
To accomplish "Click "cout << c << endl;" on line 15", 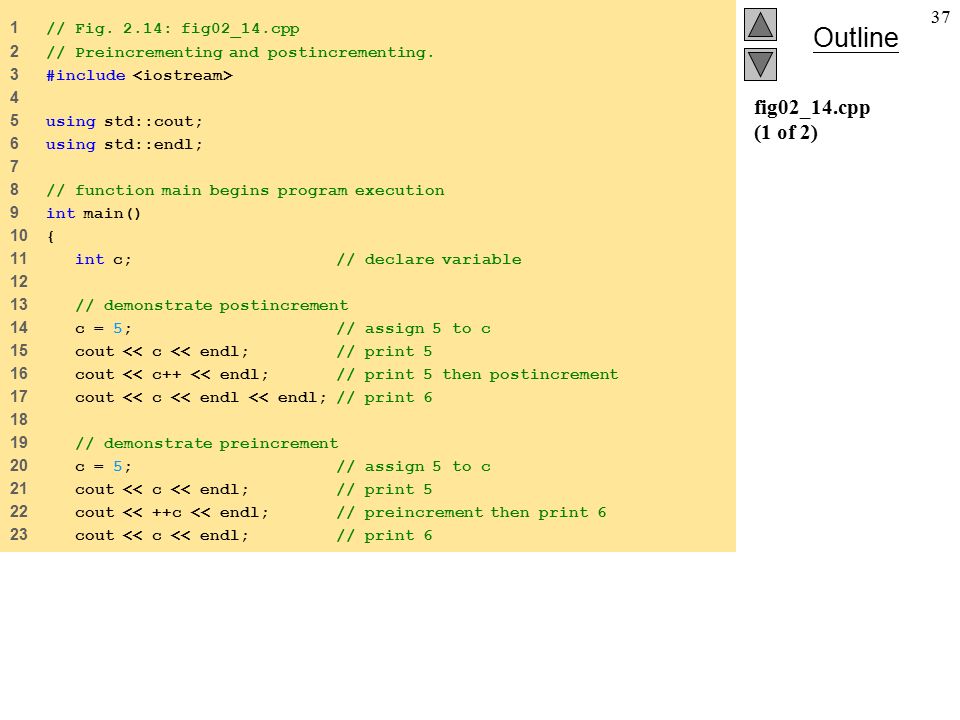I will coord(162,351).
